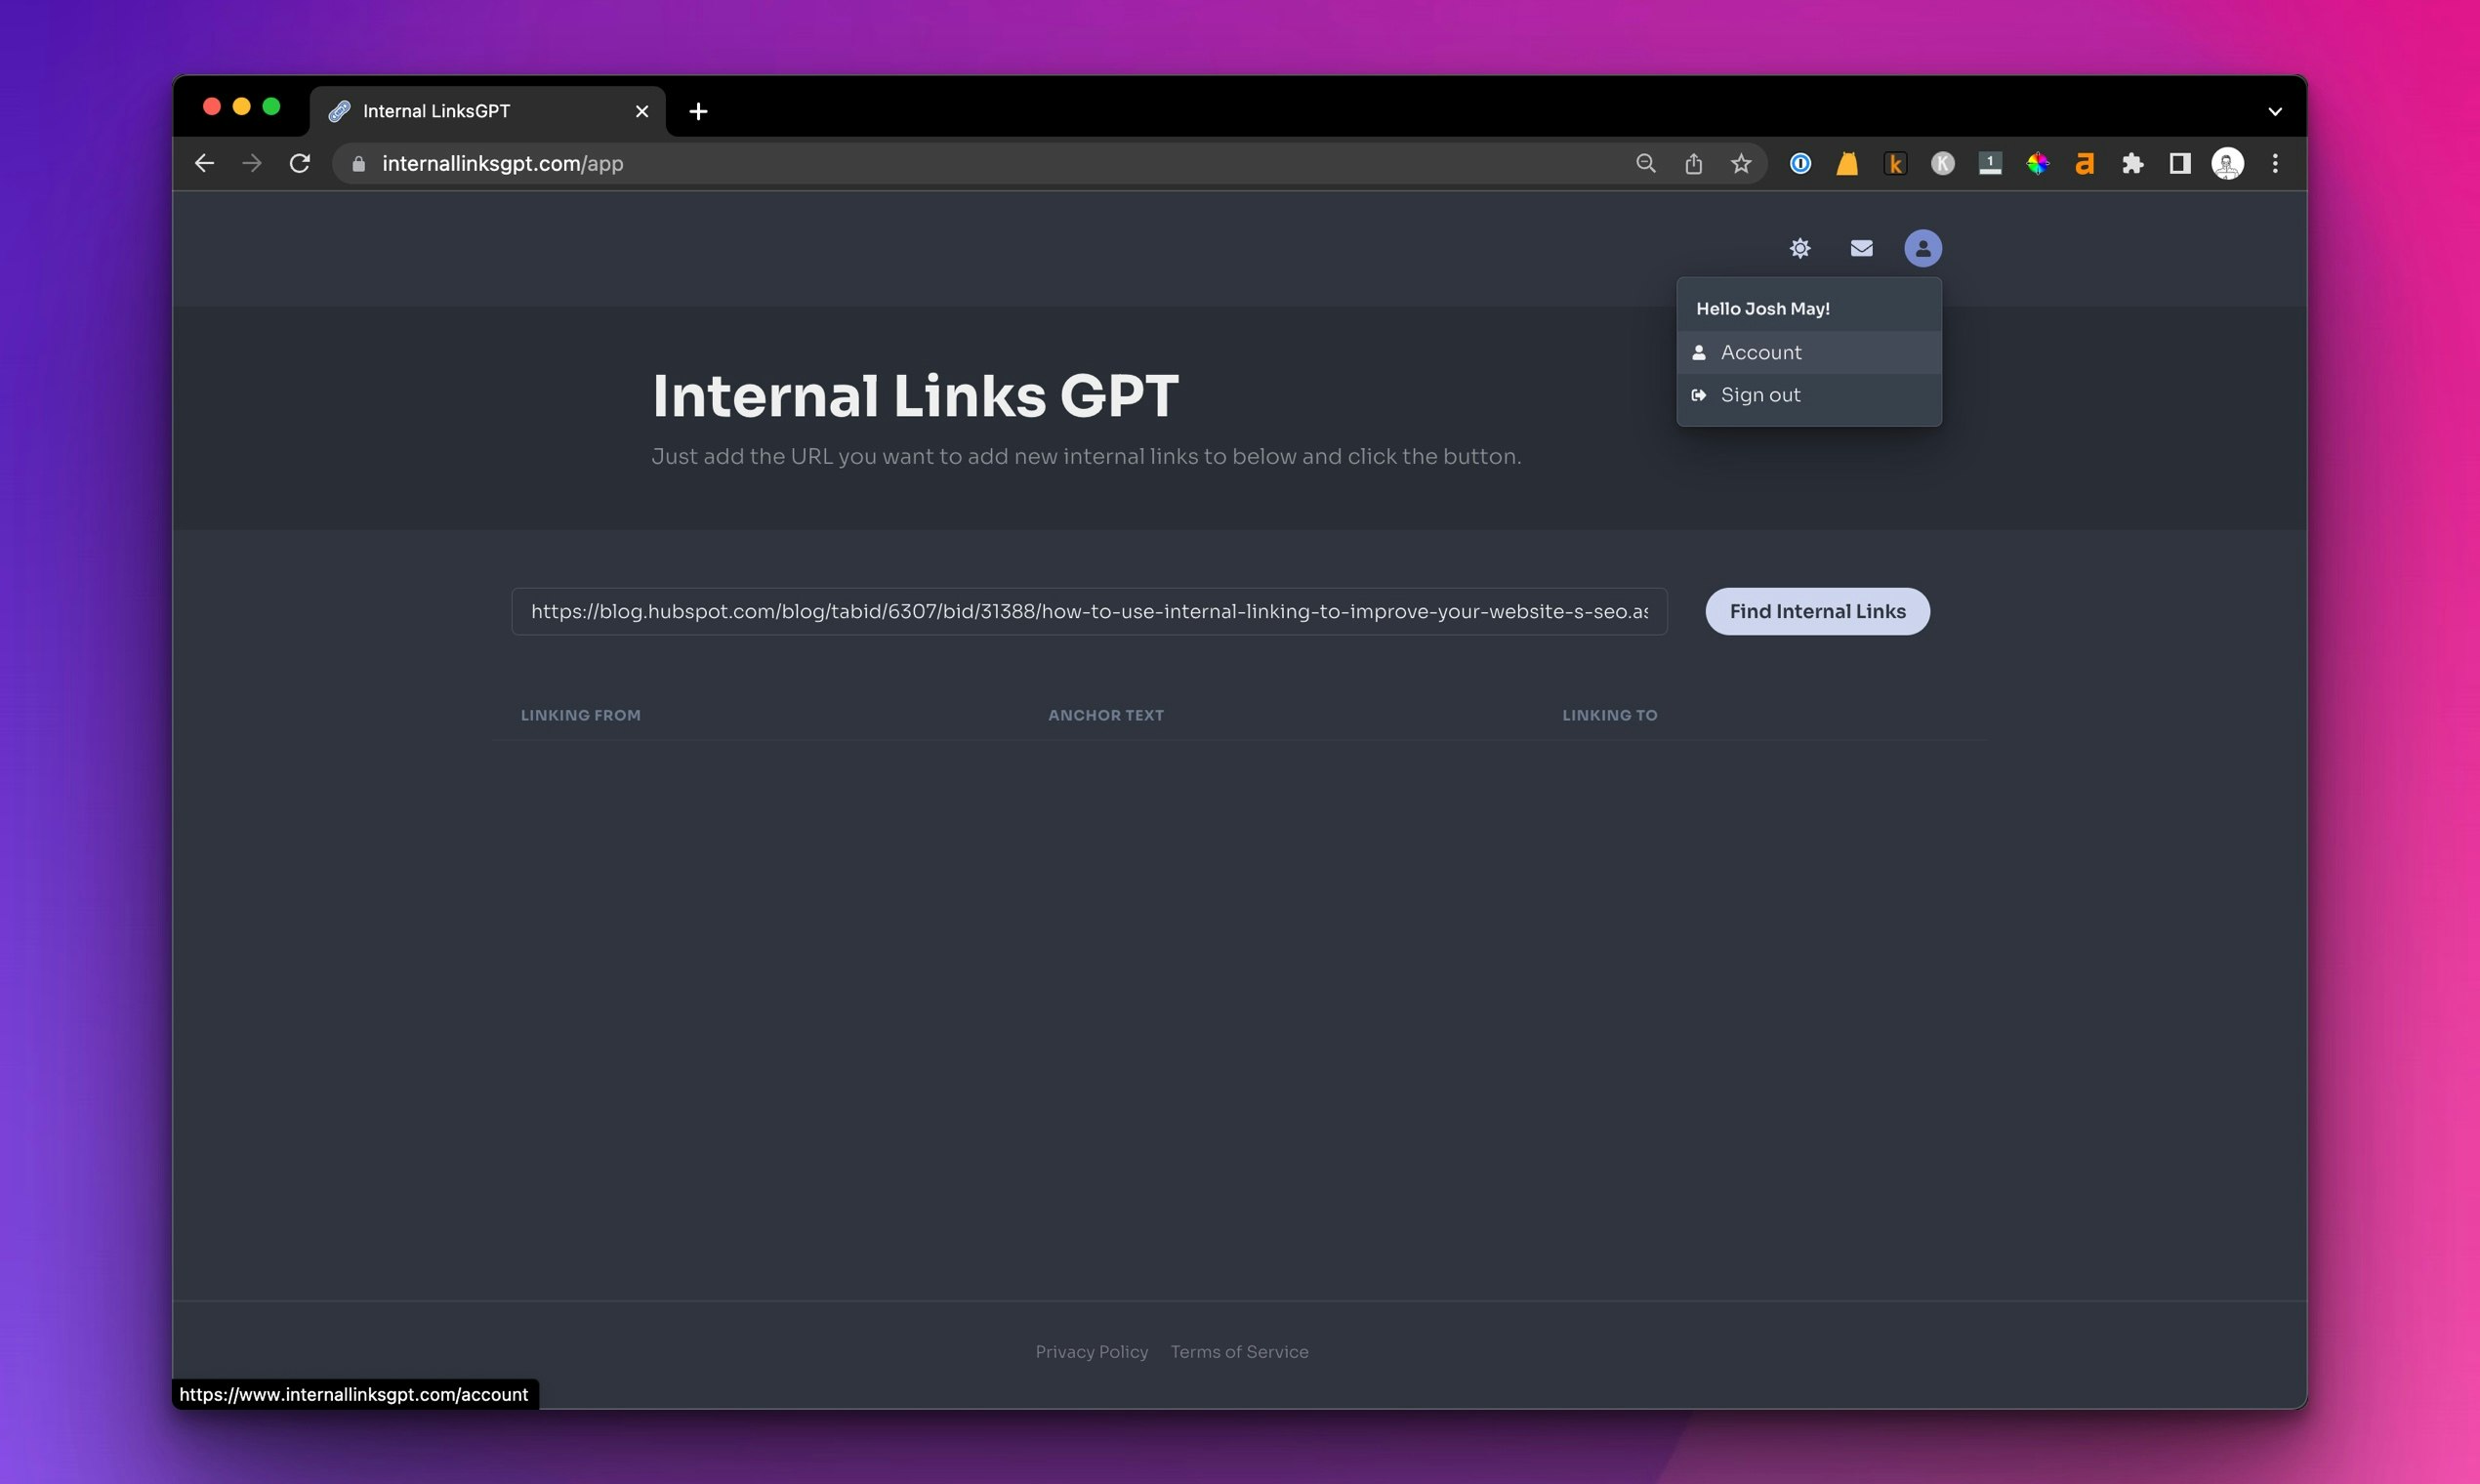Bookmark the page with the star icon
The image size is (2480, 1484).
[x=1741, y=164]
